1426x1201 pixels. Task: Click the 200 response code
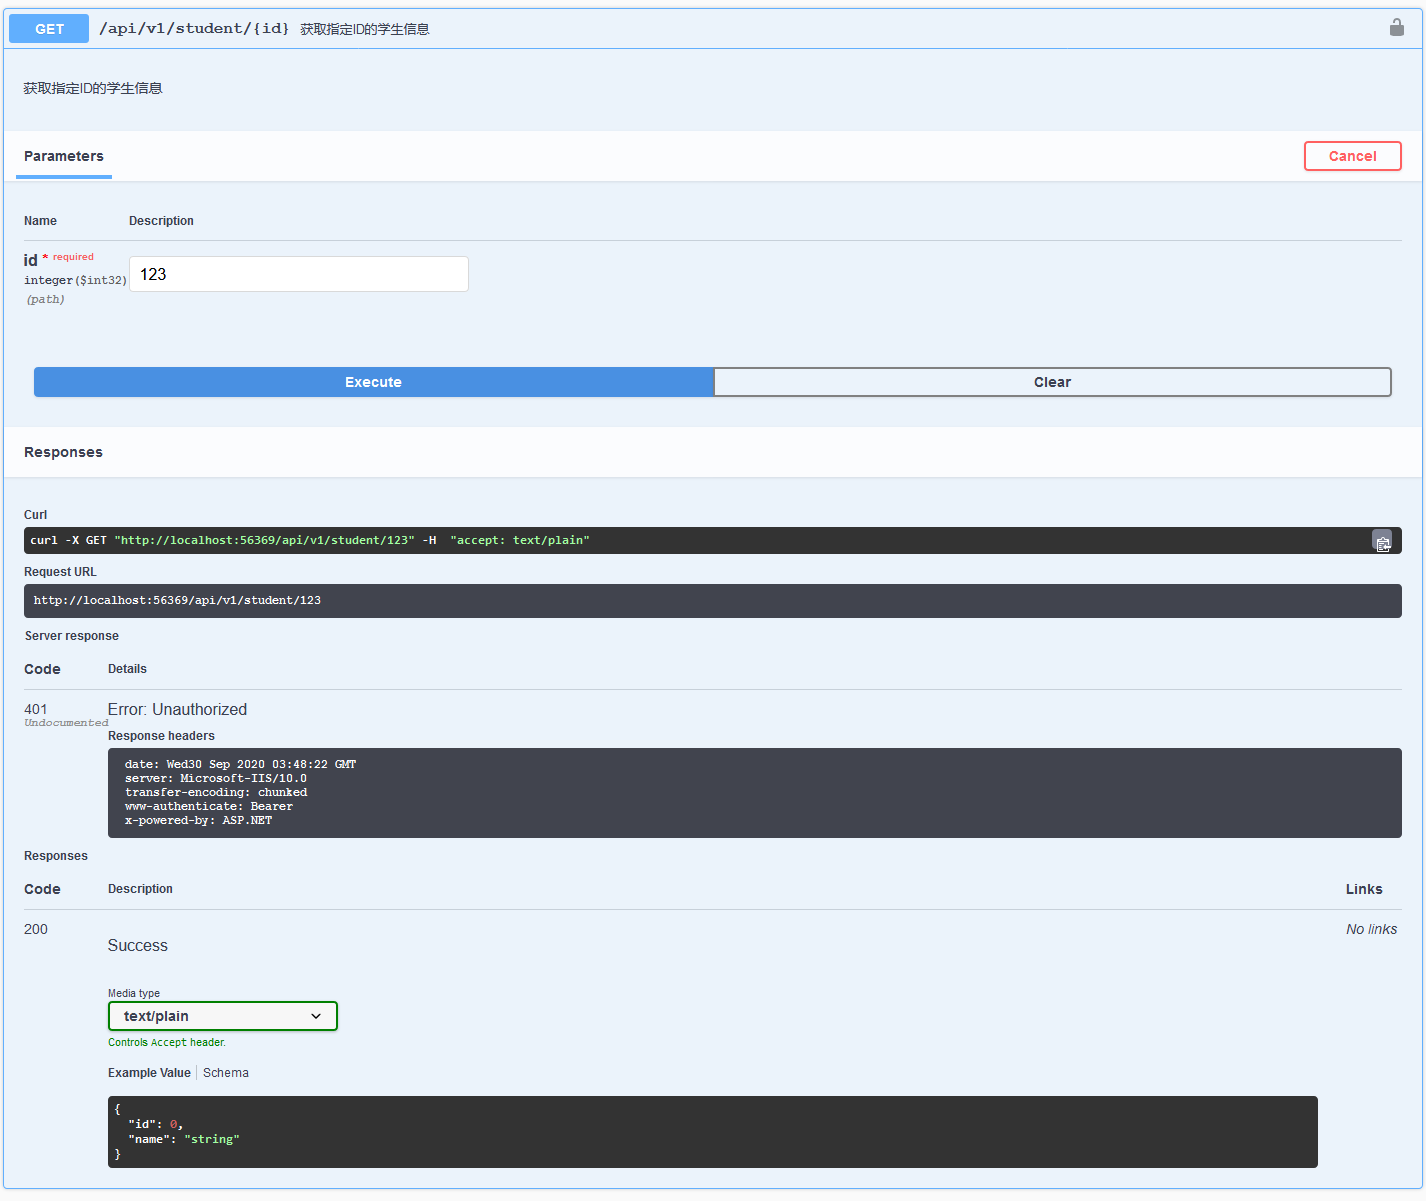36,929
